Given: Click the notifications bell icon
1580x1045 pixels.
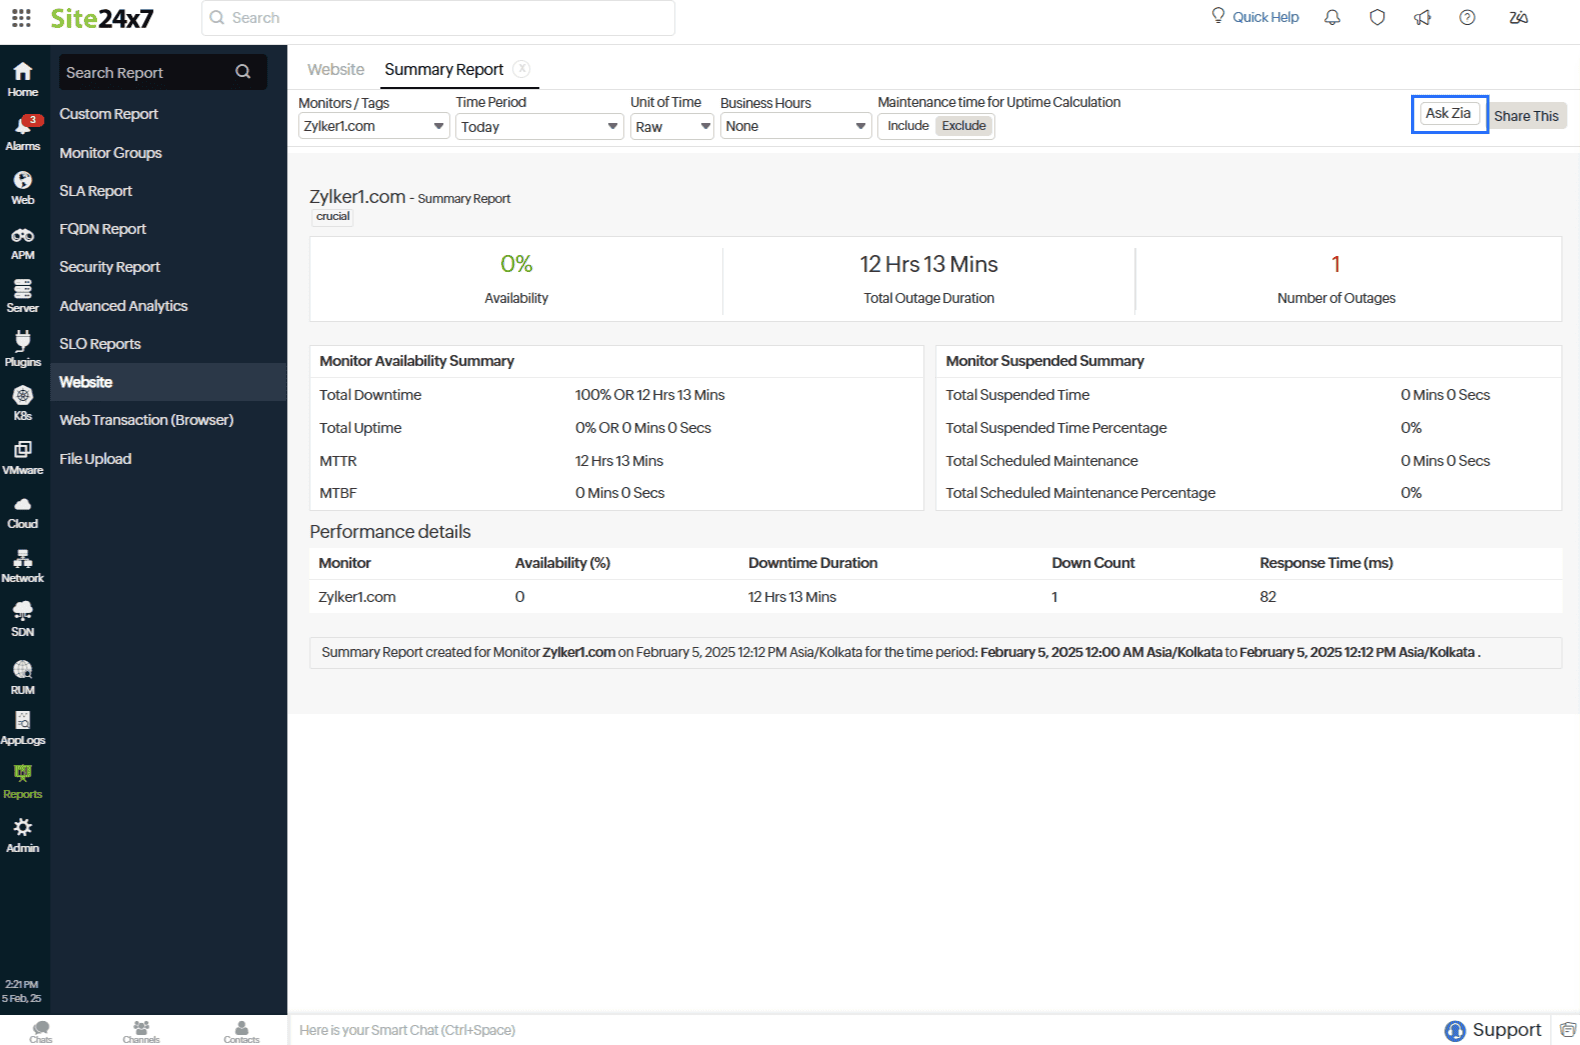Looking at the screenshot, I should pyautogui.click(x=1332, y=18).
